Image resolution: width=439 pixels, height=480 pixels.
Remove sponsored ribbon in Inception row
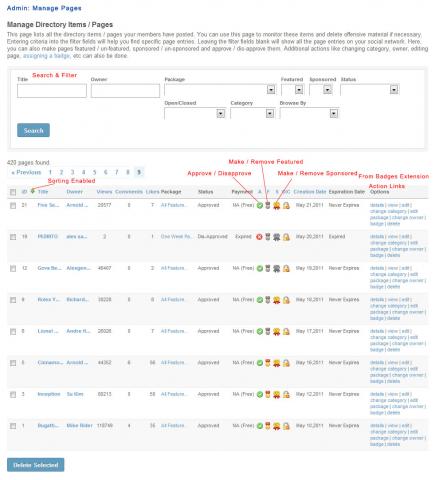[x=276, y=394]
